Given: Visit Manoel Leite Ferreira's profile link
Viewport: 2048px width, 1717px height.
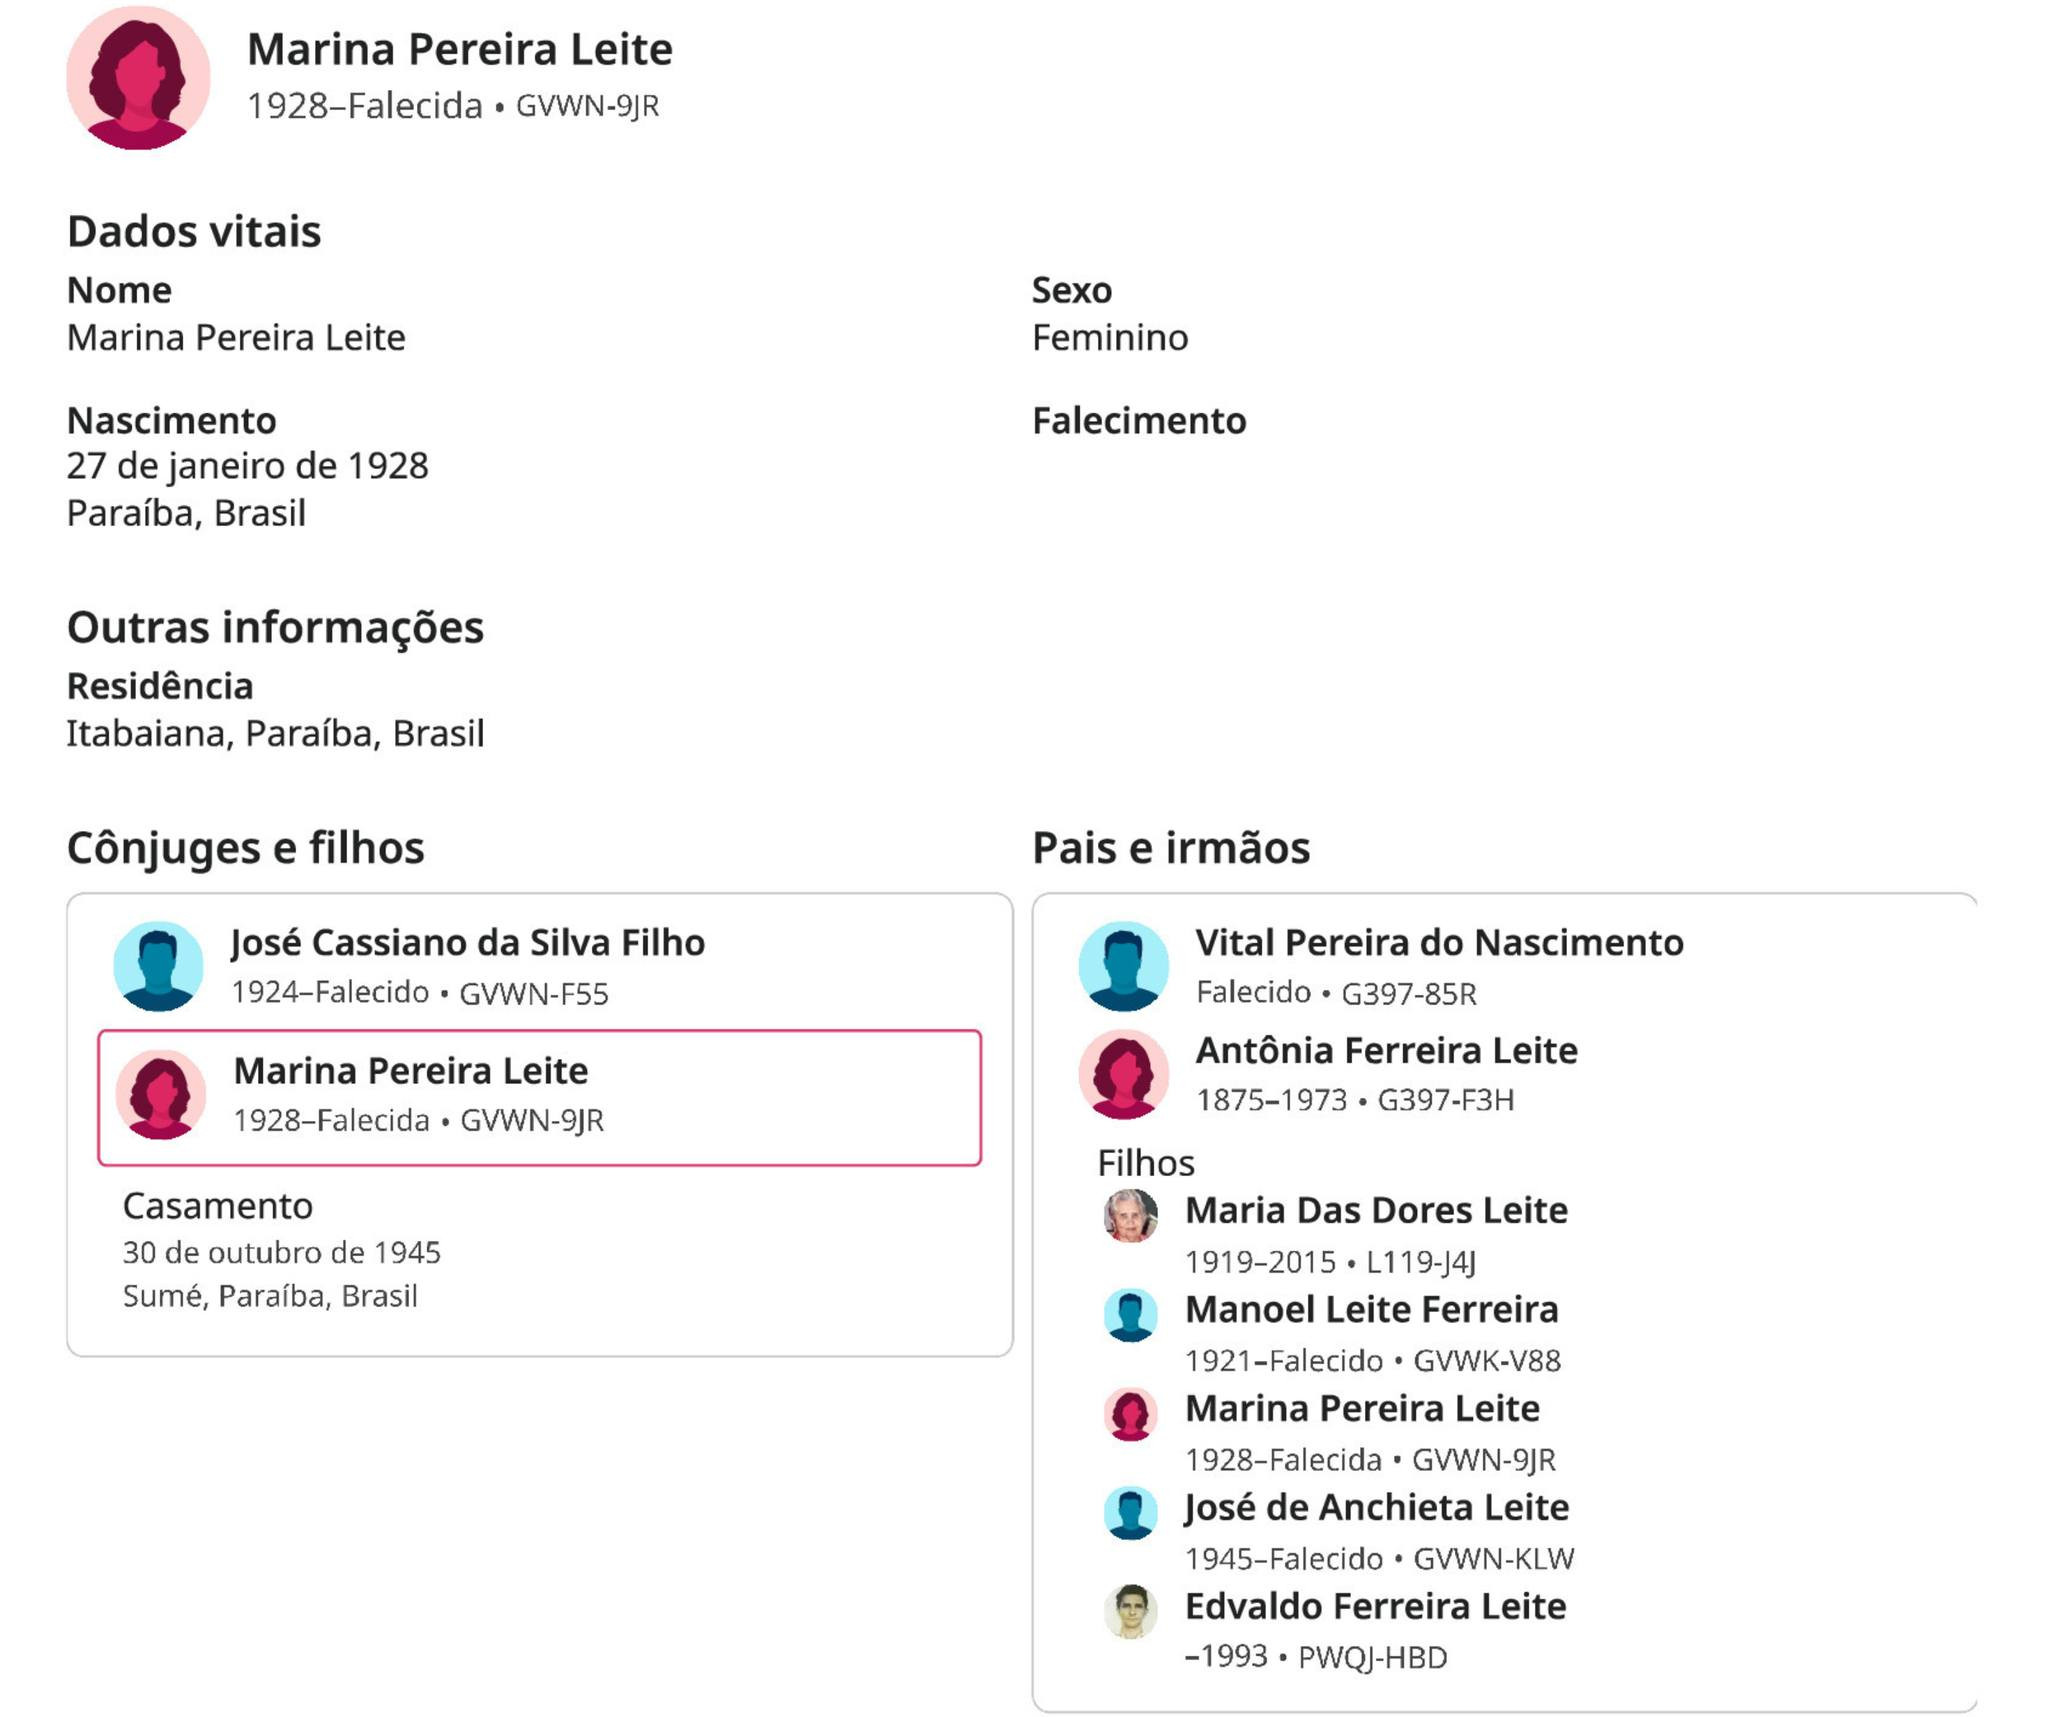Looking at the screenshot, I should point(1371,1310).
